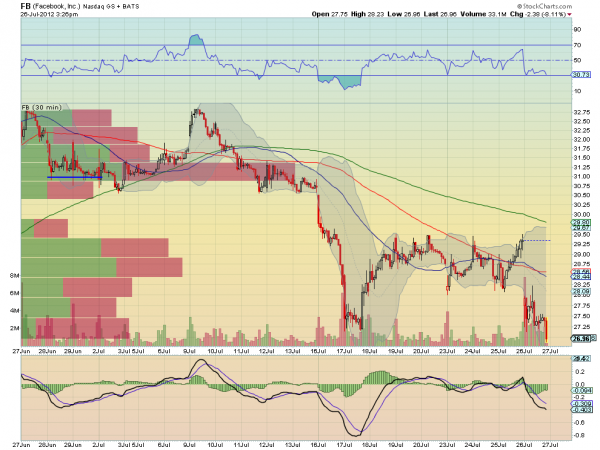Select the Last 26.96 value in header

[440, 14]
